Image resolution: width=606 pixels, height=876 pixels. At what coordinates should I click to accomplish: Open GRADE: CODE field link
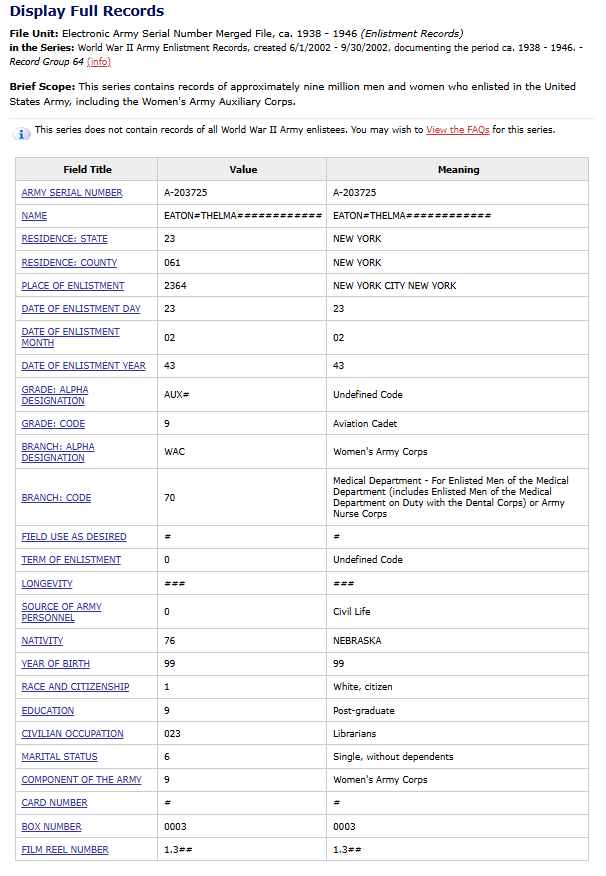coord(54,424)
